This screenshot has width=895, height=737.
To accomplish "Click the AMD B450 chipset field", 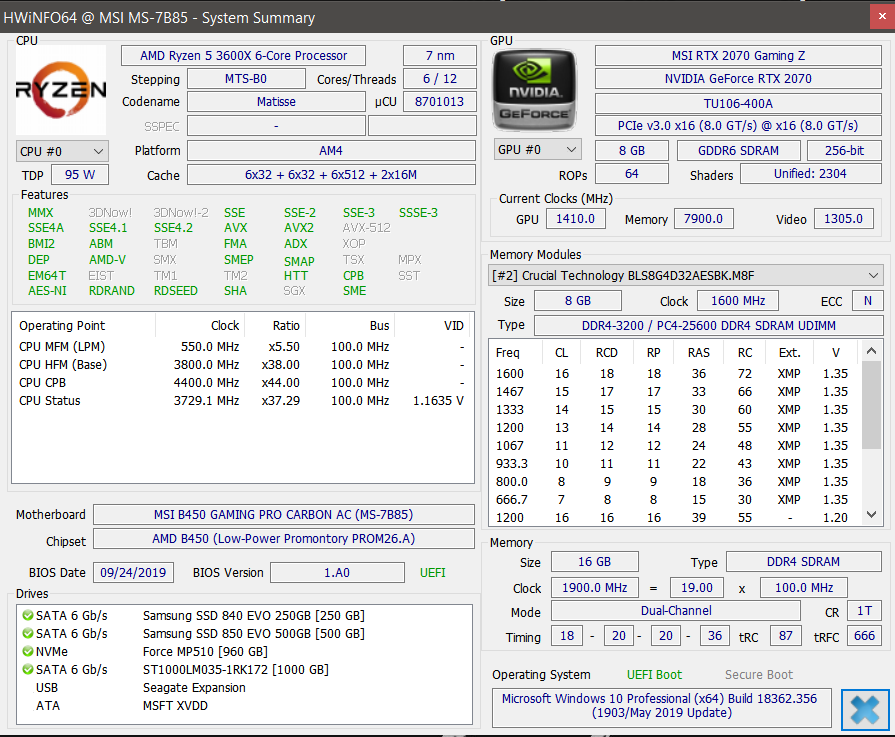I will point(284,539).
